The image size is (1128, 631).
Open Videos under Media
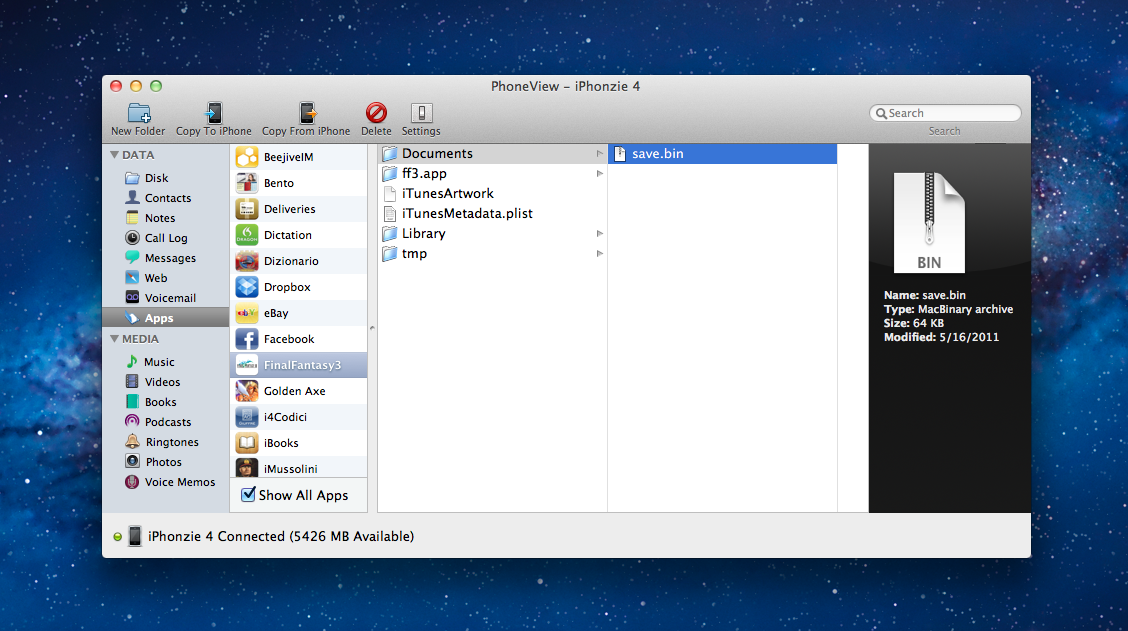click(165, 382)
